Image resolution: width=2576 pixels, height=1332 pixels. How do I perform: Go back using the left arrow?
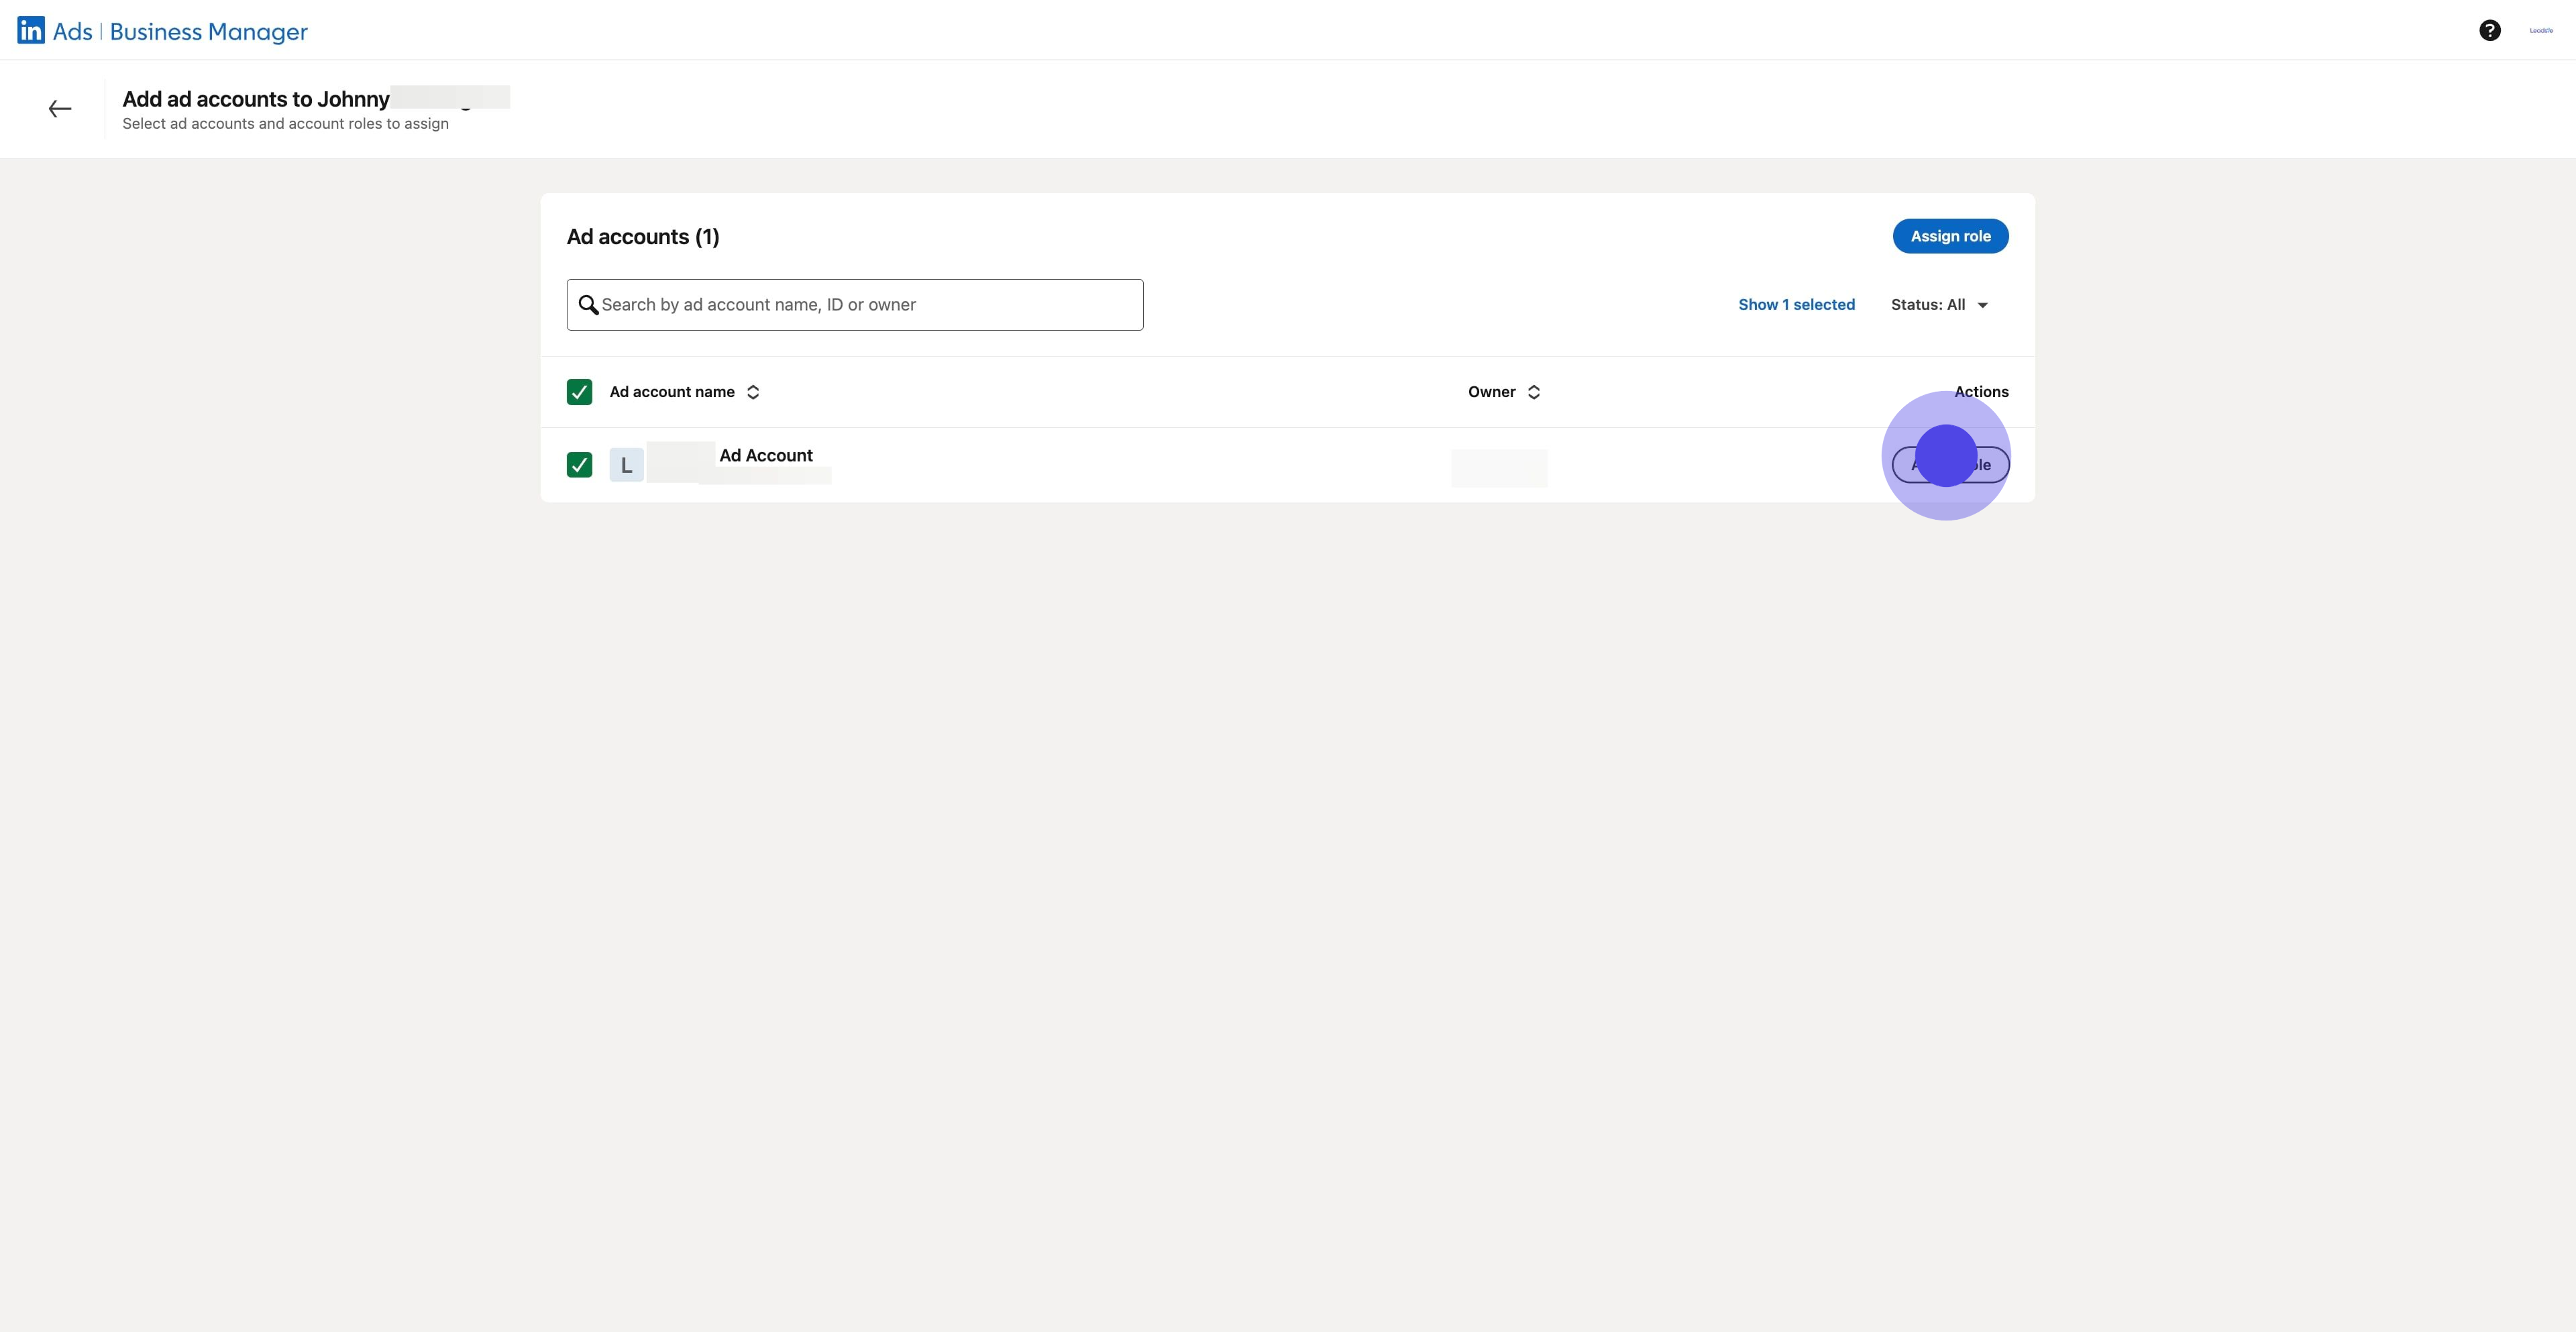pyautogui.click(x=60, y=109)
